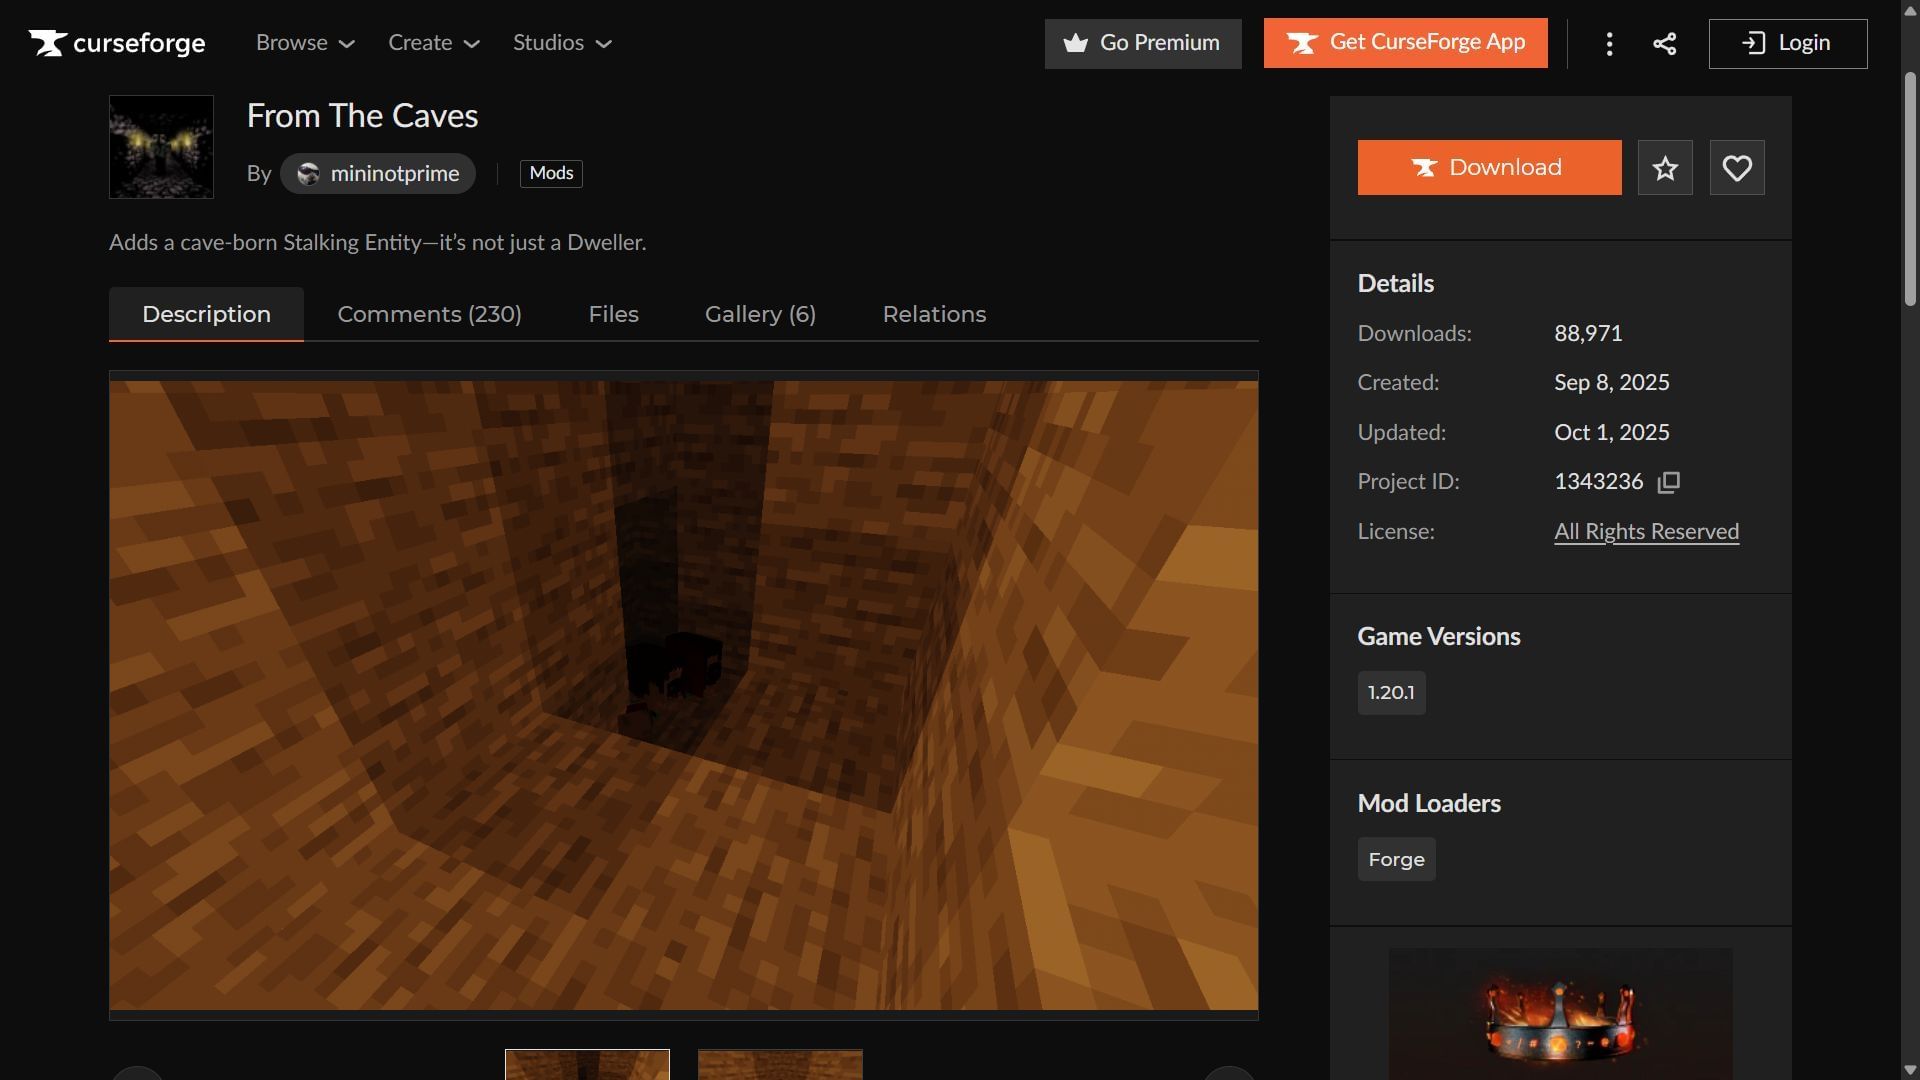Copy the Project ID with copy icon
The image size is (1920, 1080).
pyautogui.click(x=1668, y=482)
